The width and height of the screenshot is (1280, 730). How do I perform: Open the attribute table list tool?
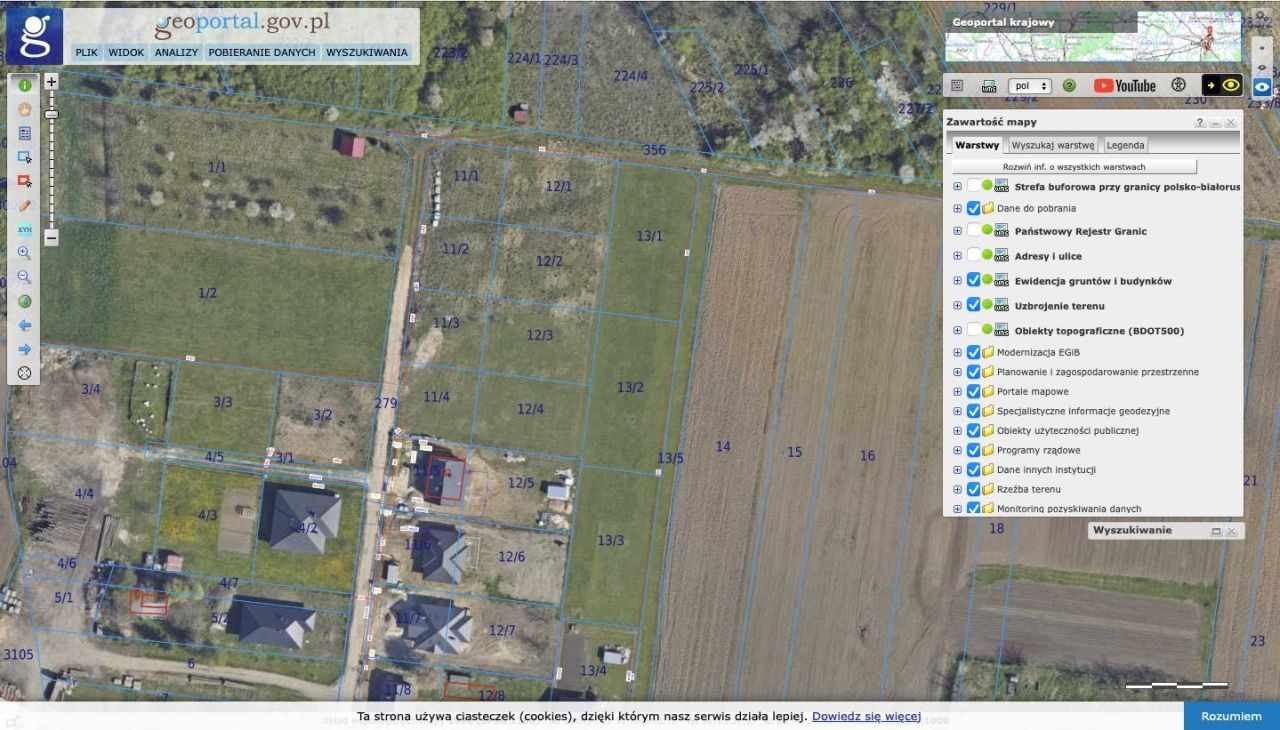(x=25, y=133)
